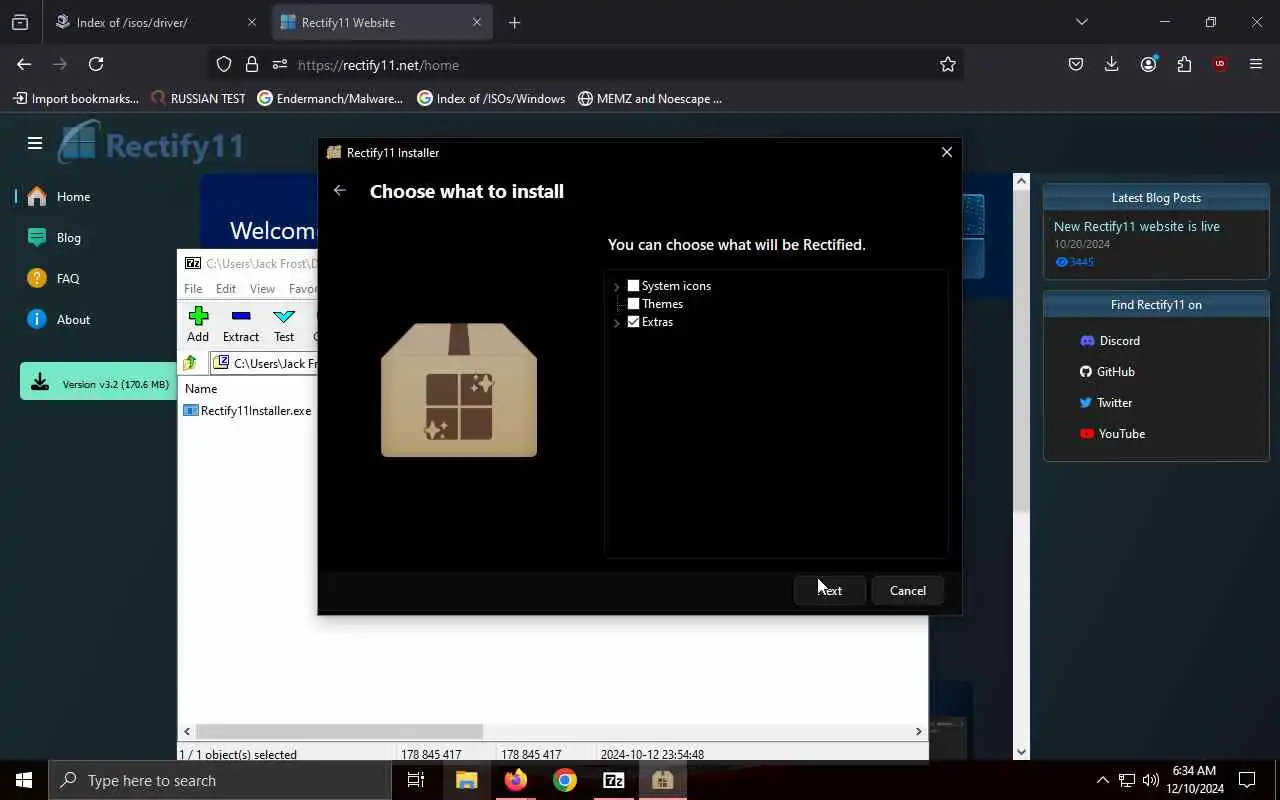
Task: Select Rectify11Installer.exe in 7-Zip list
Action: (x=247, y=411)
